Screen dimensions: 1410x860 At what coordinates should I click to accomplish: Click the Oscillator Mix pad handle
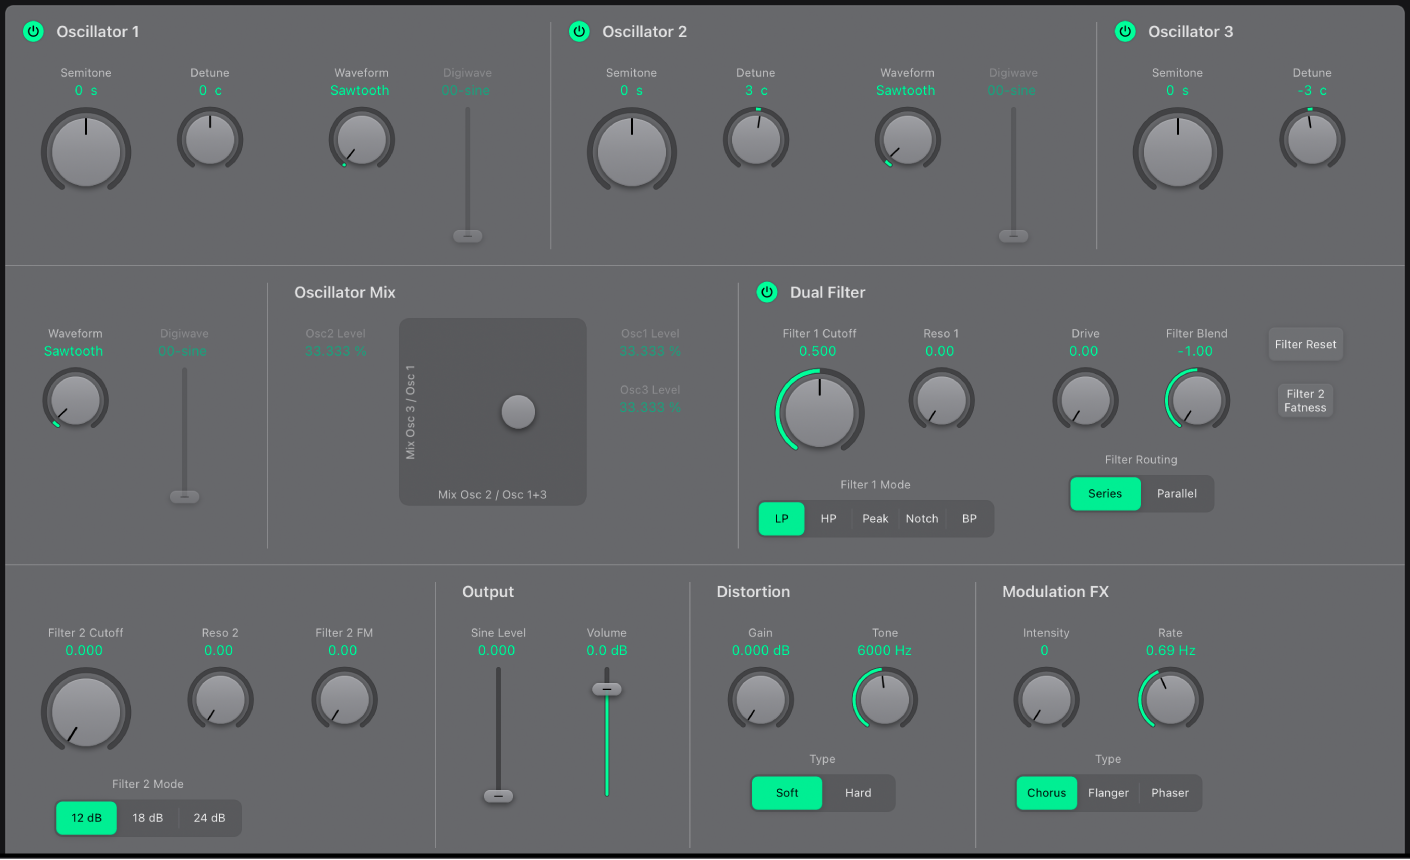click(x=518, y=411)
